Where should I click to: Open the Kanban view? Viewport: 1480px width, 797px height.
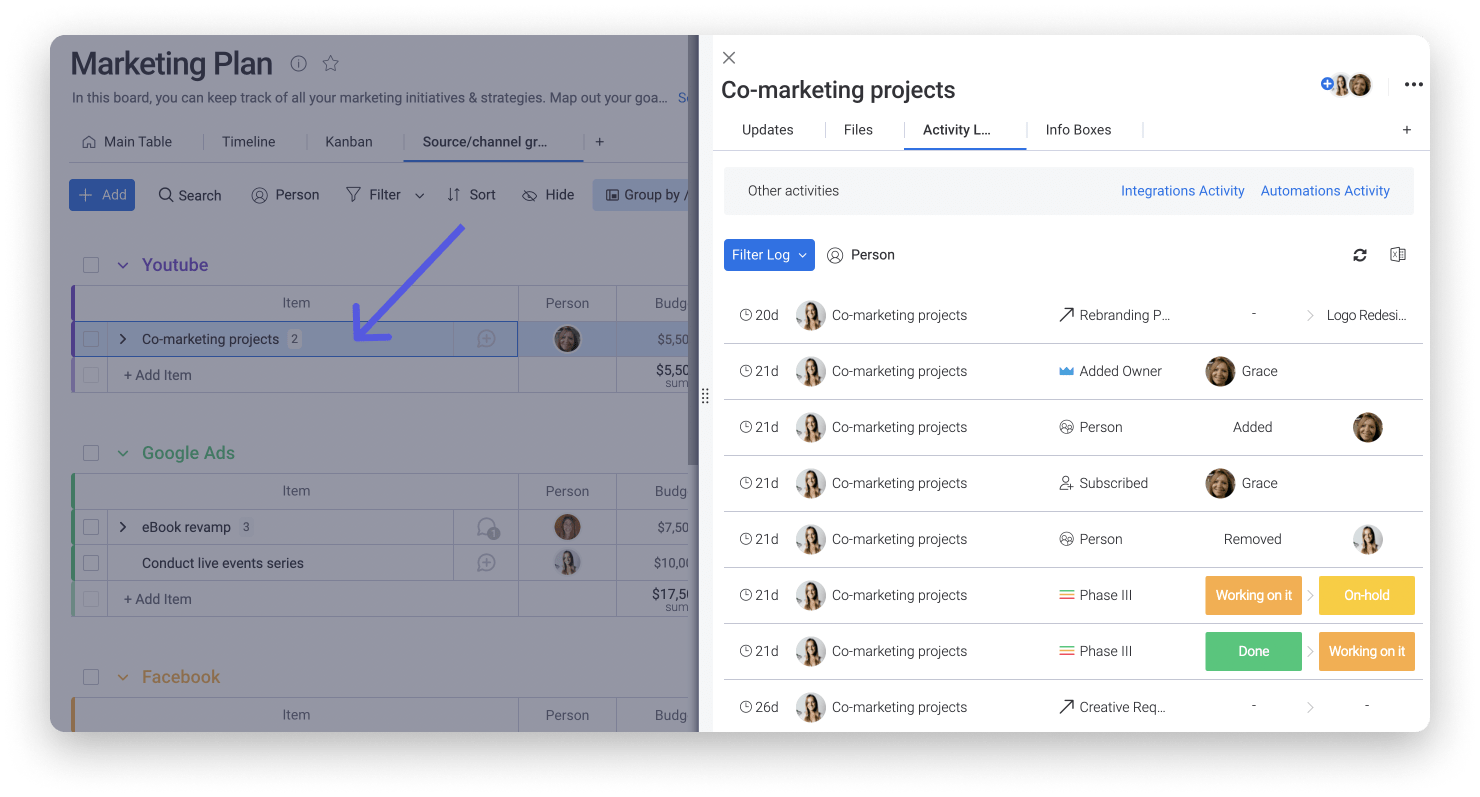349,141
